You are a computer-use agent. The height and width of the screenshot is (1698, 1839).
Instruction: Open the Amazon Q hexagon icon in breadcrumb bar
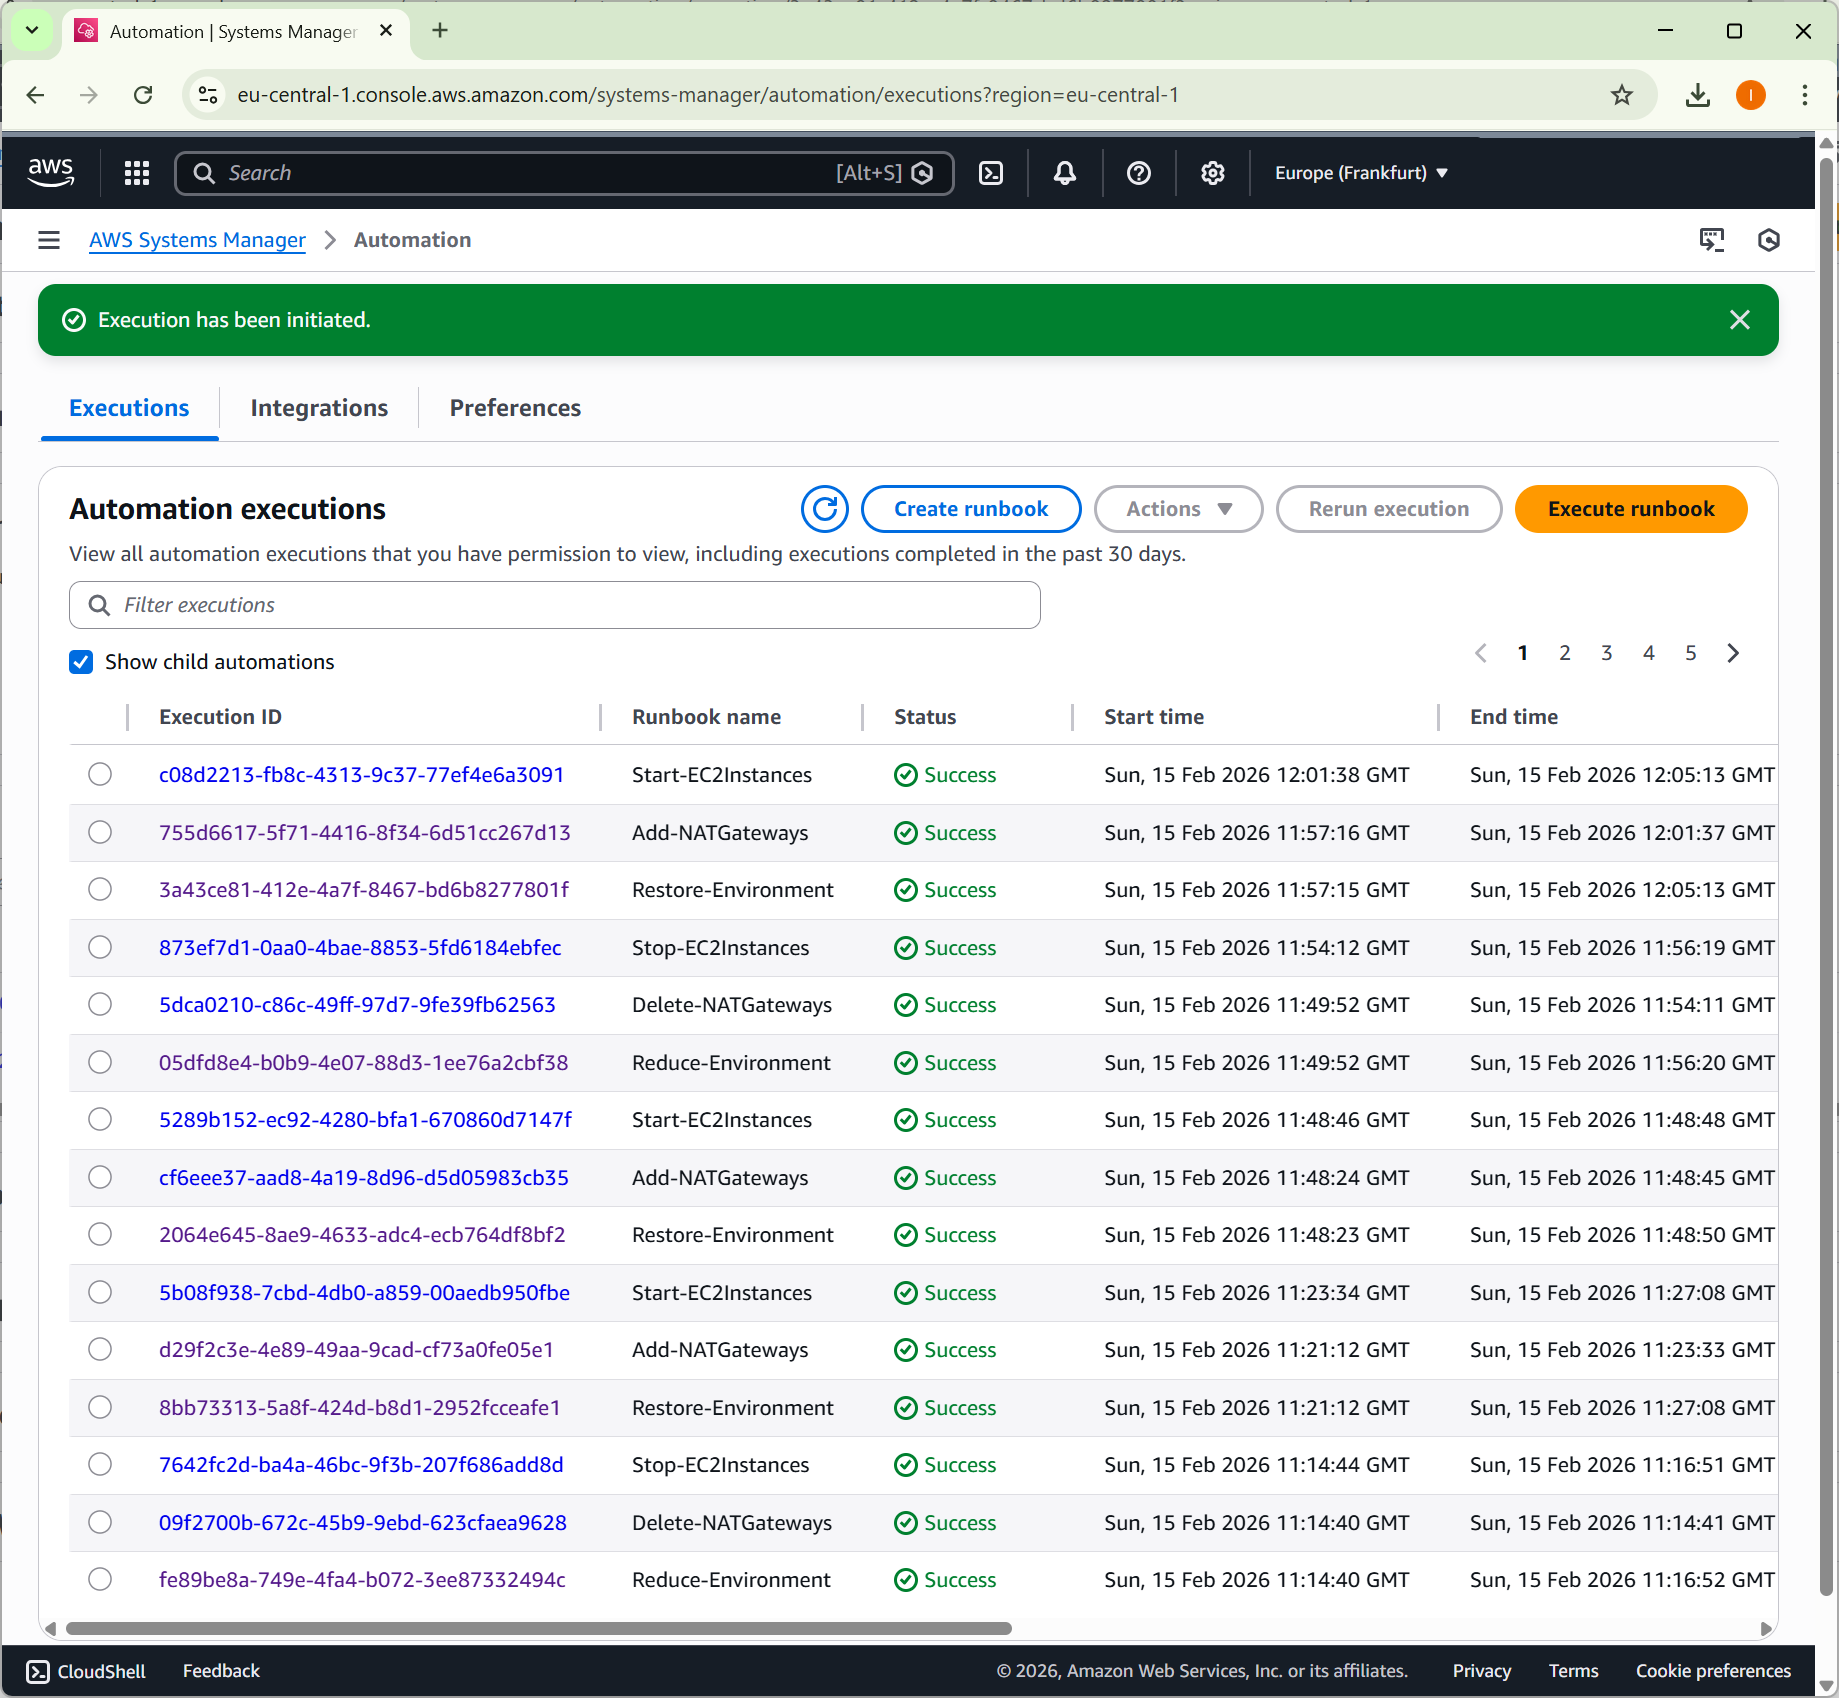point(1769,240)
